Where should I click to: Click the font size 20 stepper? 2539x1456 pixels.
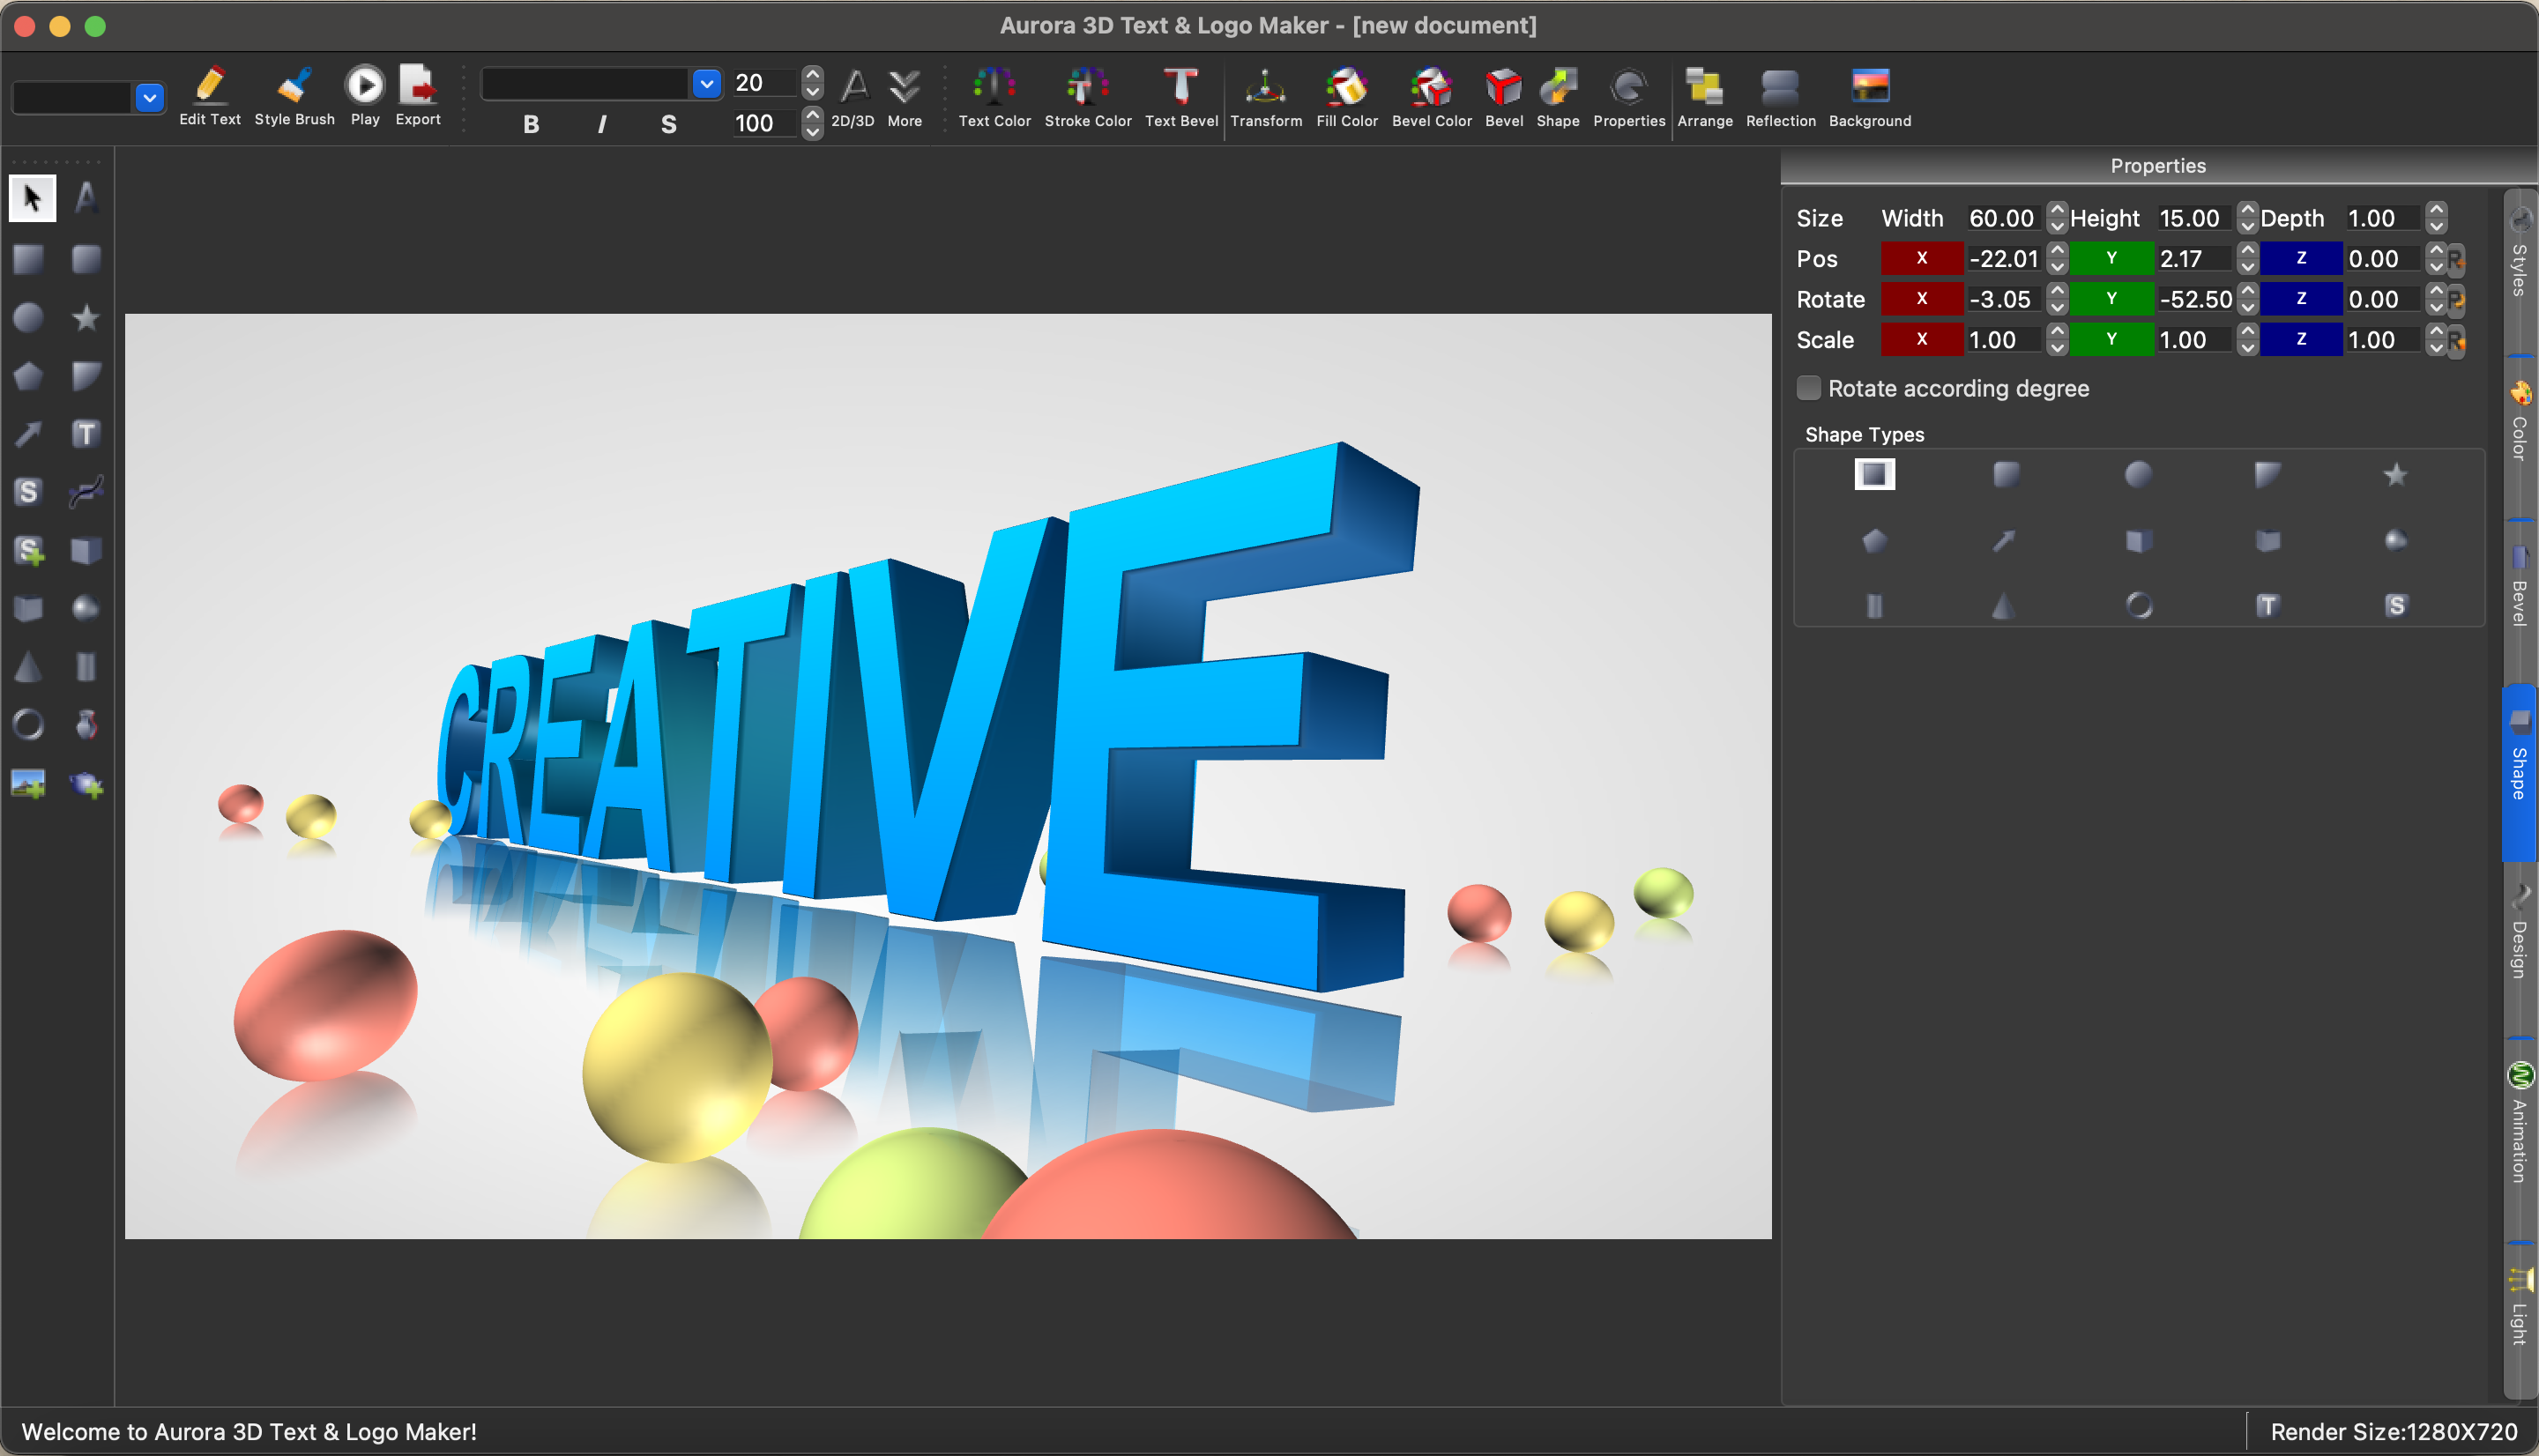[813, 82]
